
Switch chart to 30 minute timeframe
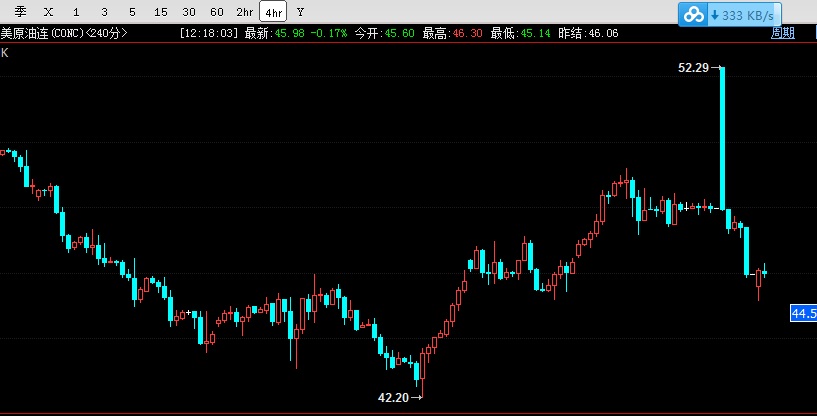point(189,12)
